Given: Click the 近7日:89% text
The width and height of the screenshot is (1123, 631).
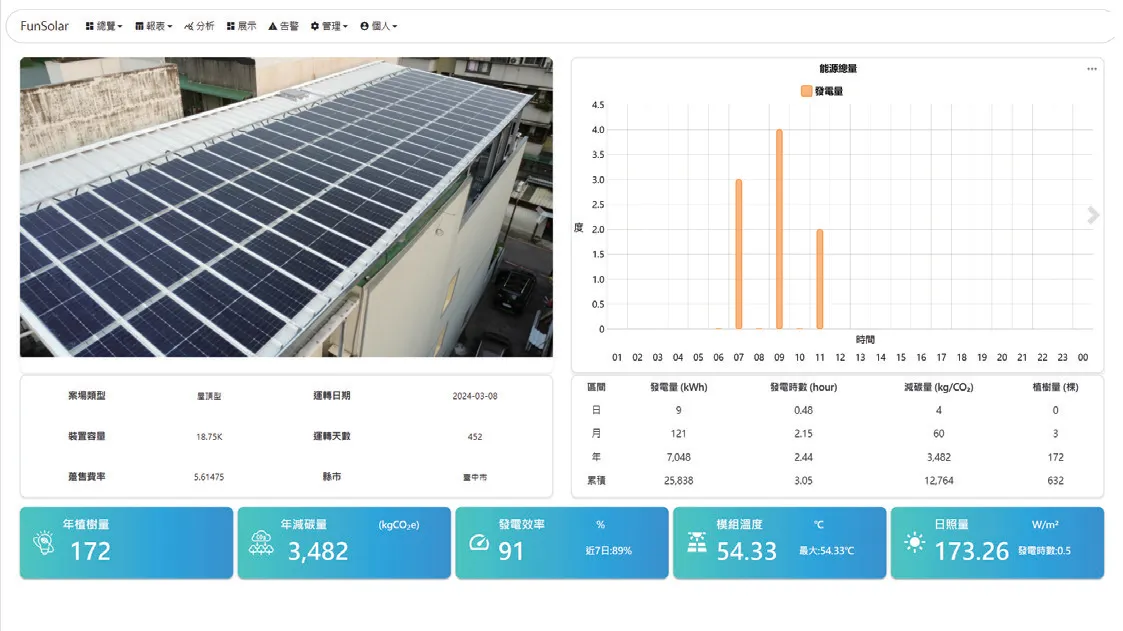Looking at the screenshot, I should [x=608, y=551].
